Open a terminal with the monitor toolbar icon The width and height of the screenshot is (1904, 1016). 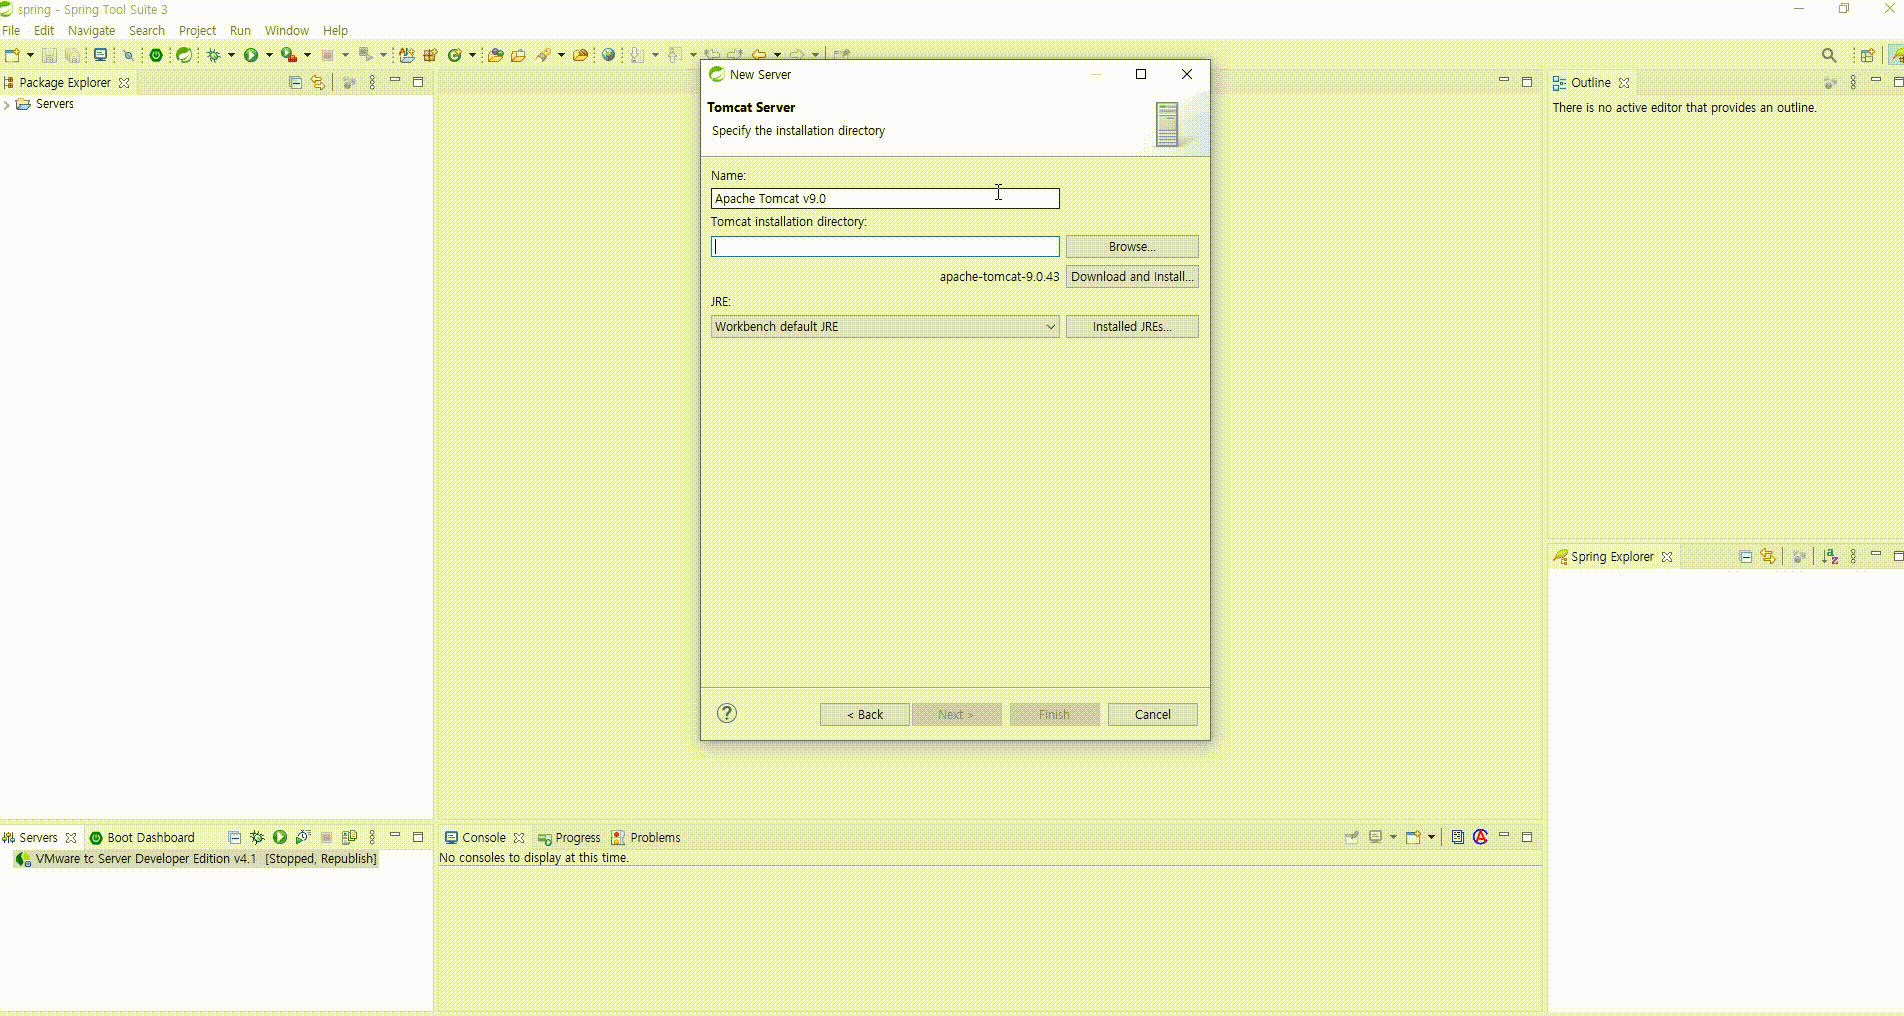pos(100,55)
